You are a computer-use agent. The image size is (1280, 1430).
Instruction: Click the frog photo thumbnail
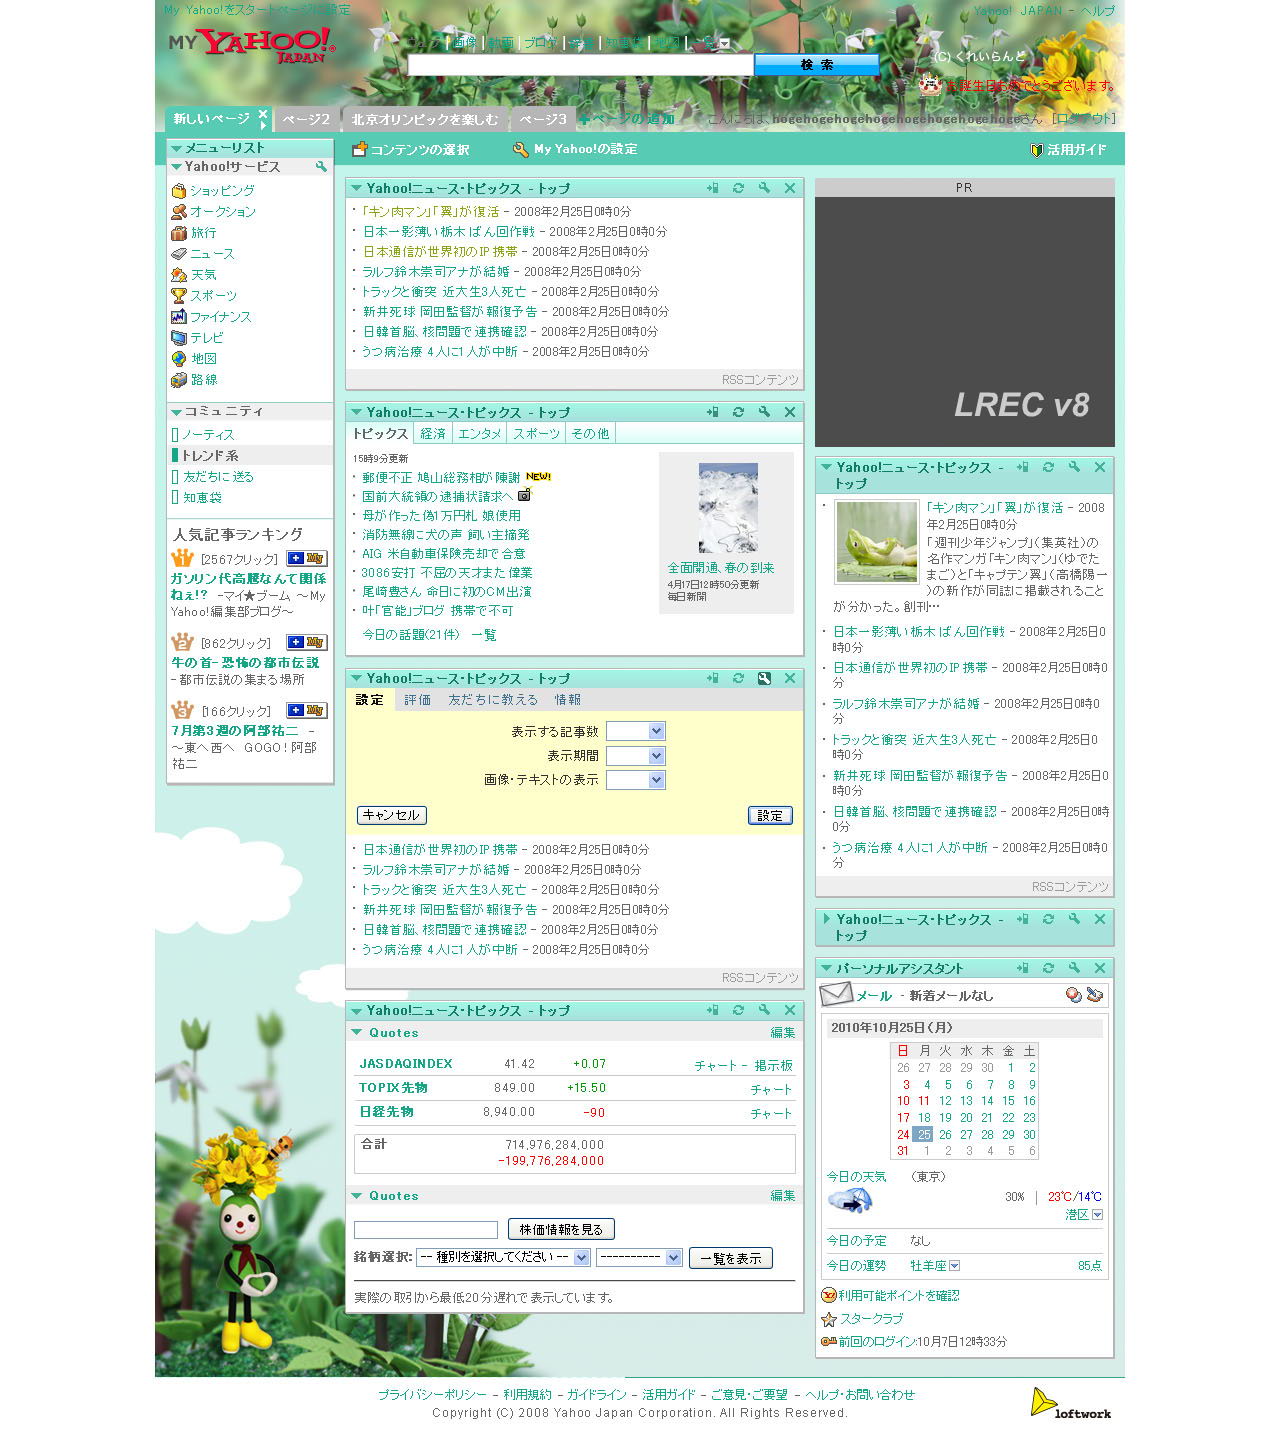(877, 542)
